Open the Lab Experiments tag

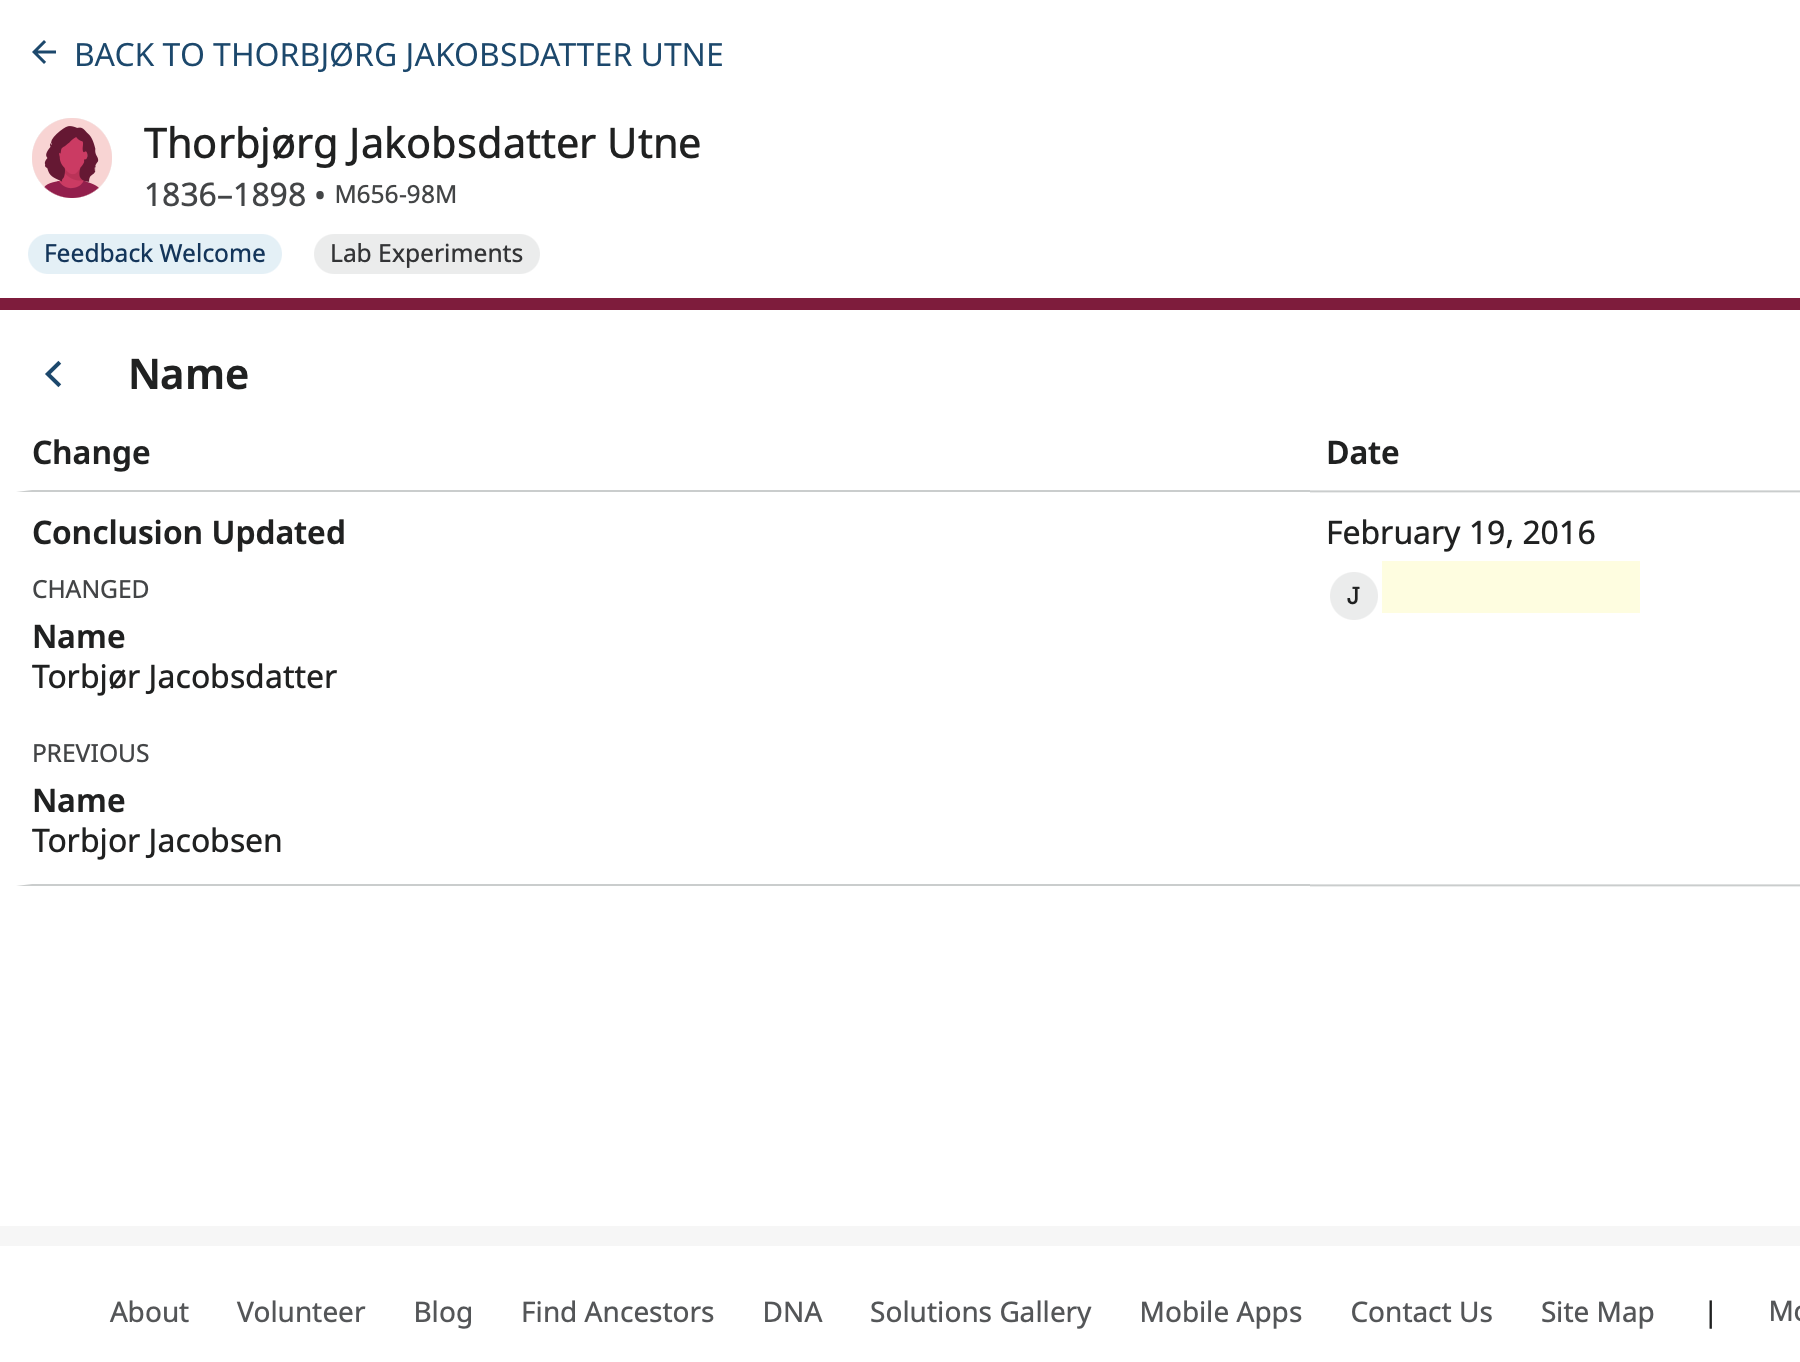[x=427, y=254]
